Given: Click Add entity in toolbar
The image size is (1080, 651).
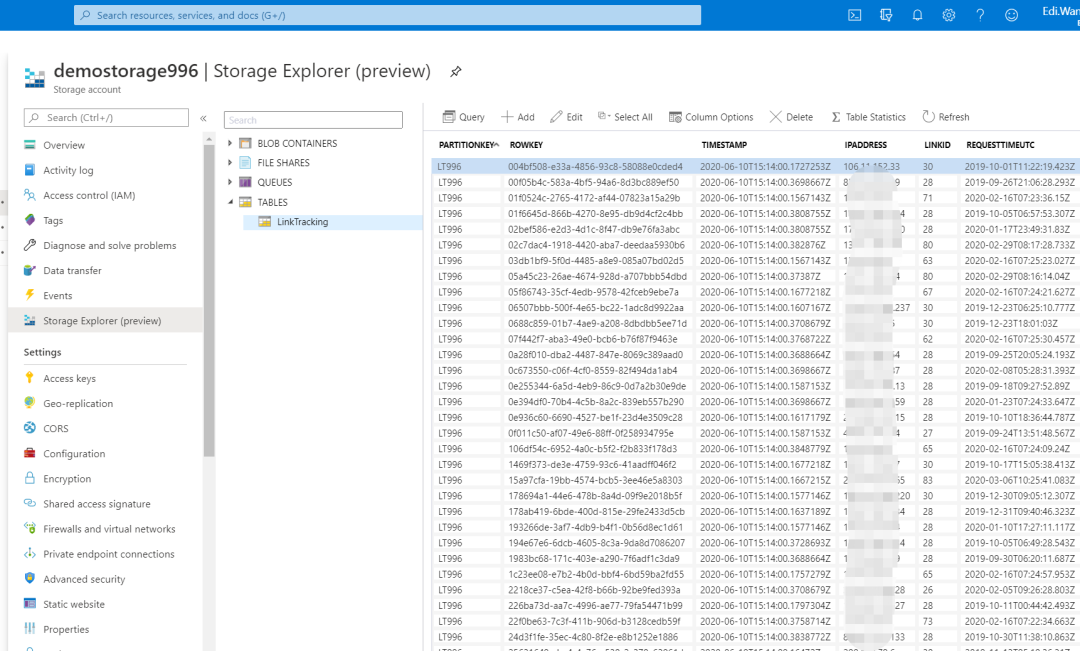Looking at the screenshot, I should click(518, 117).
